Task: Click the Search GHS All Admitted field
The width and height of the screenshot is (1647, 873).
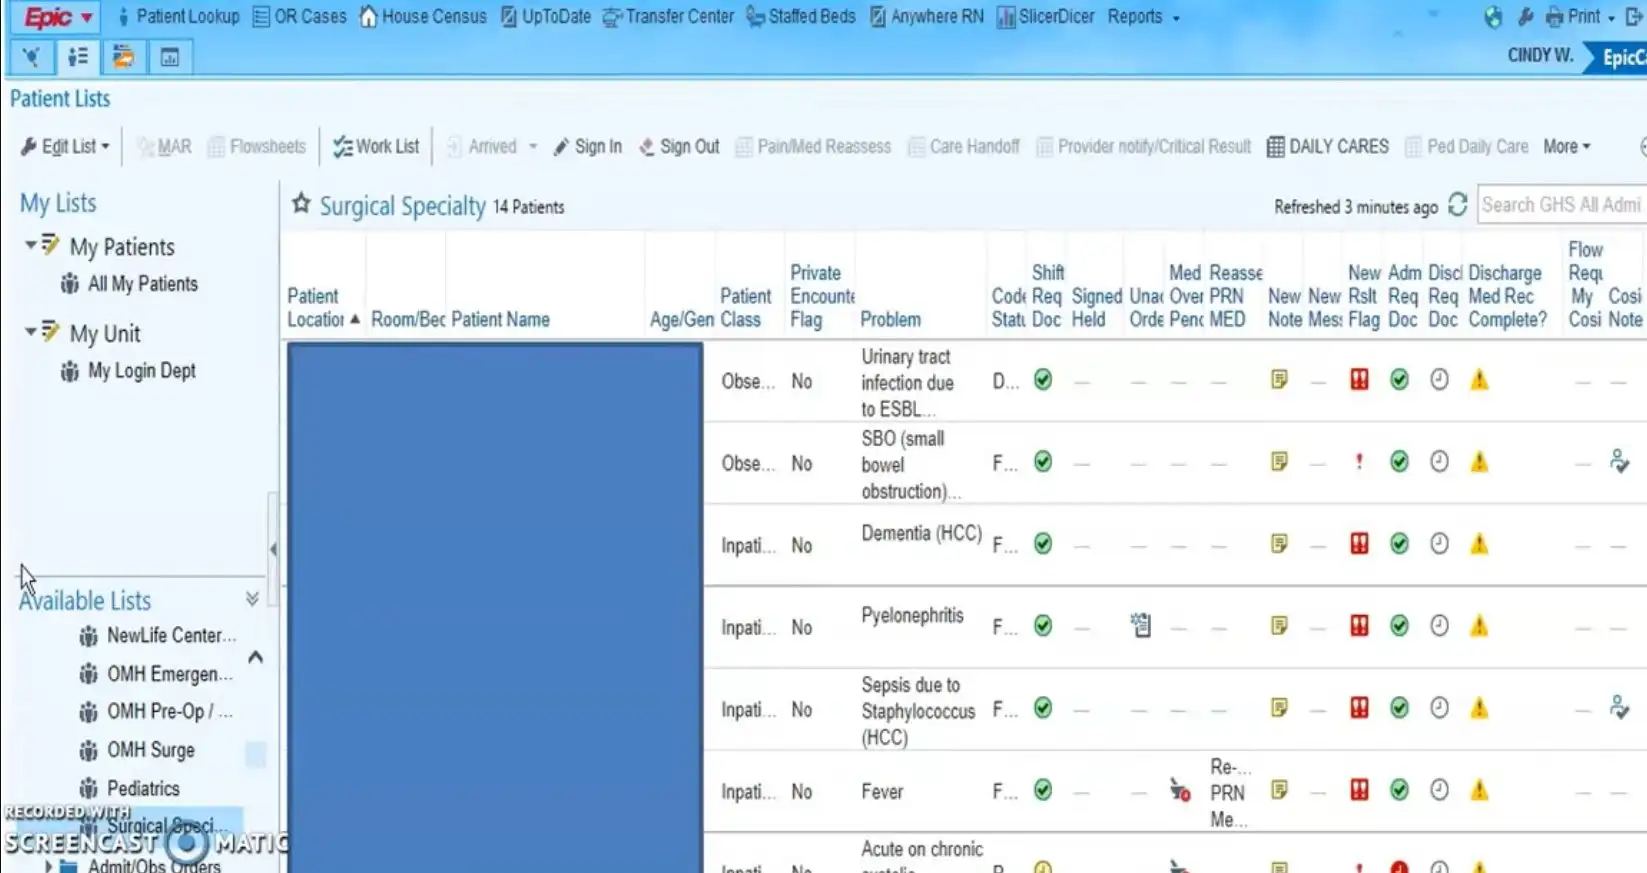Action: point(1560,205)
